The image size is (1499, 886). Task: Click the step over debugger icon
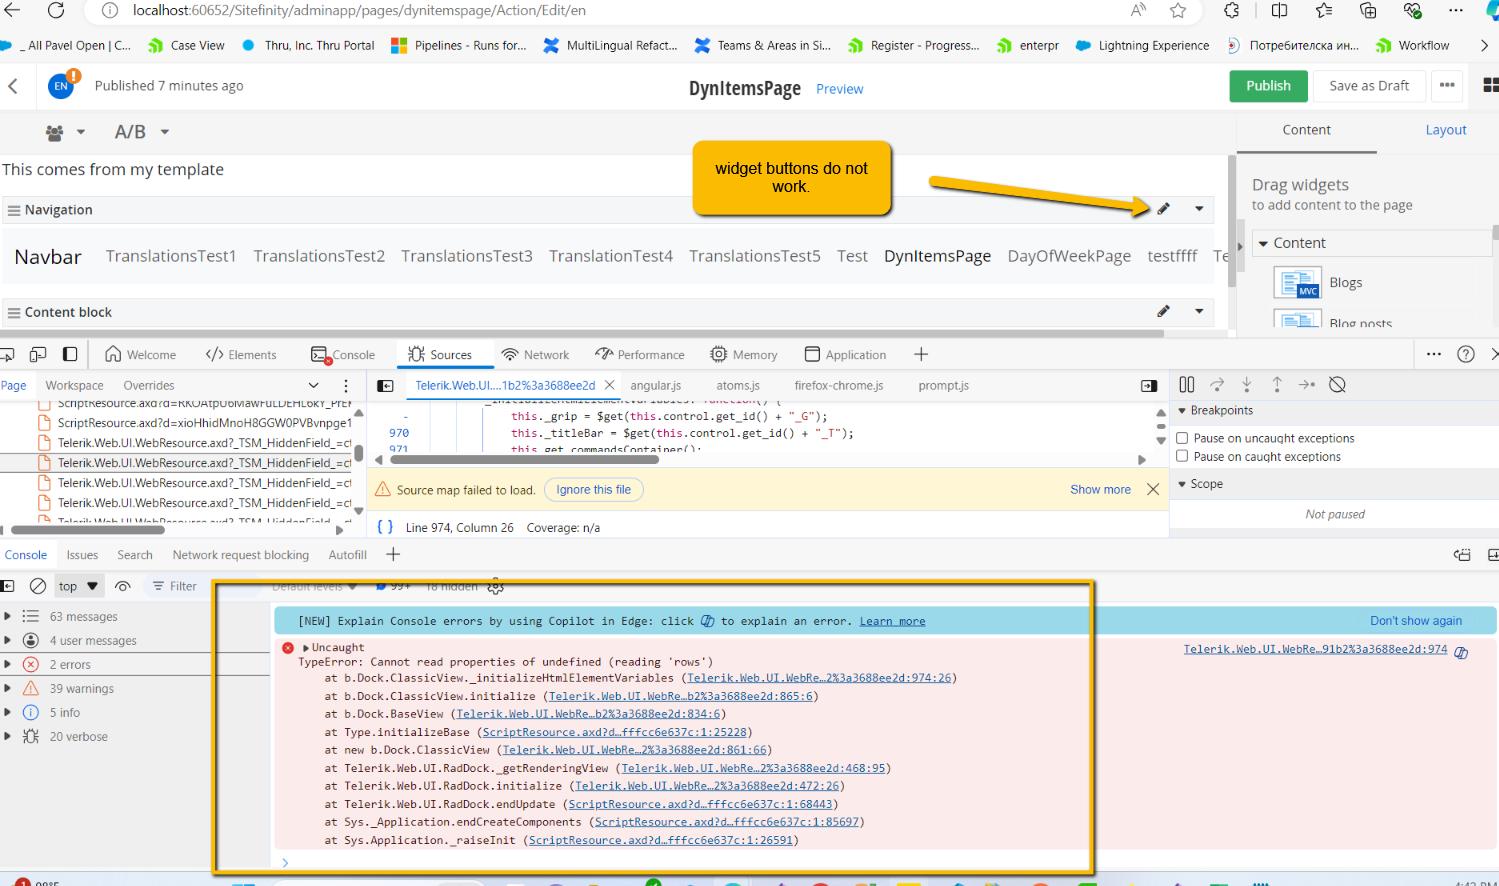pos(1217,385)
